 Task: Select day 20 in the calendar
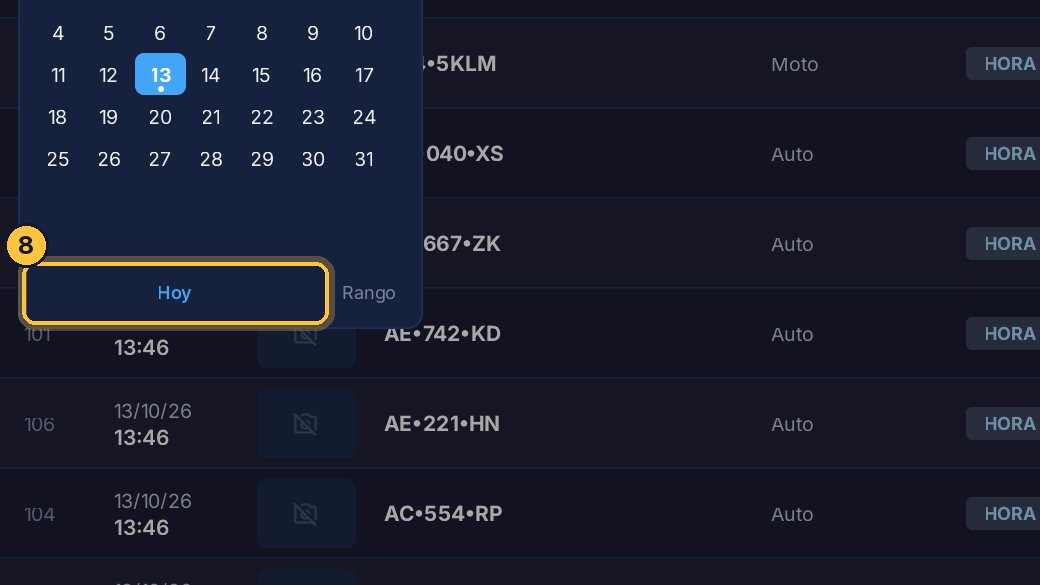click(161, 117)
